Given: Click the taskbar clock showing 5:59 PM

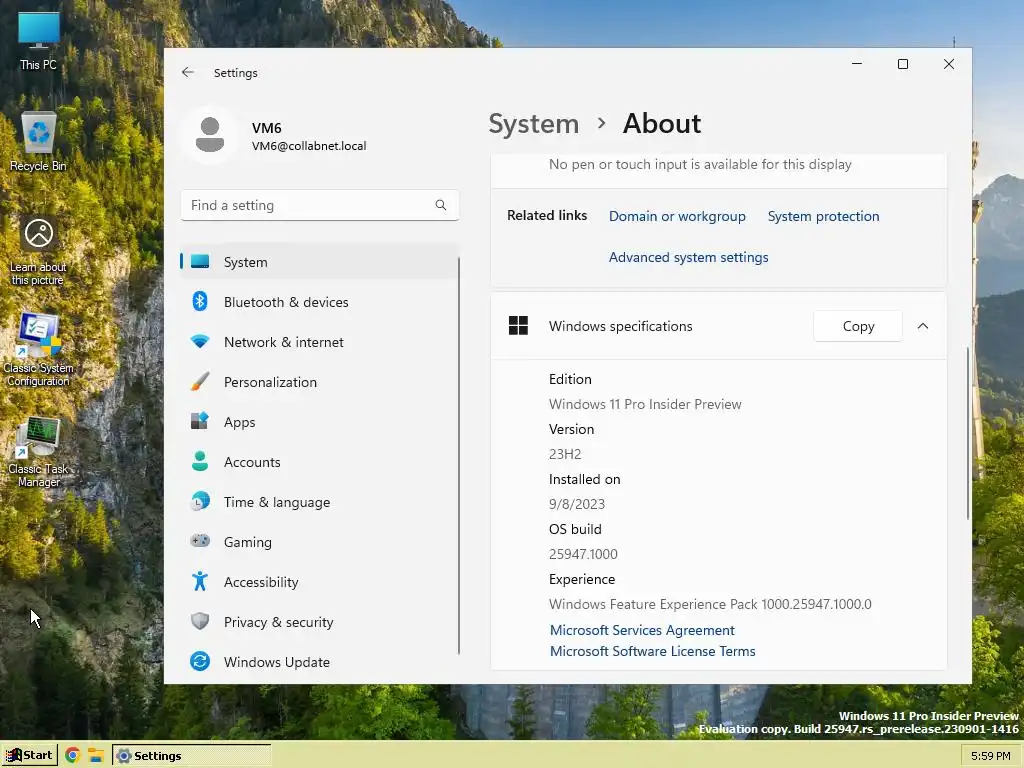Looking at the screenshot, I should (x=991, y=756).
